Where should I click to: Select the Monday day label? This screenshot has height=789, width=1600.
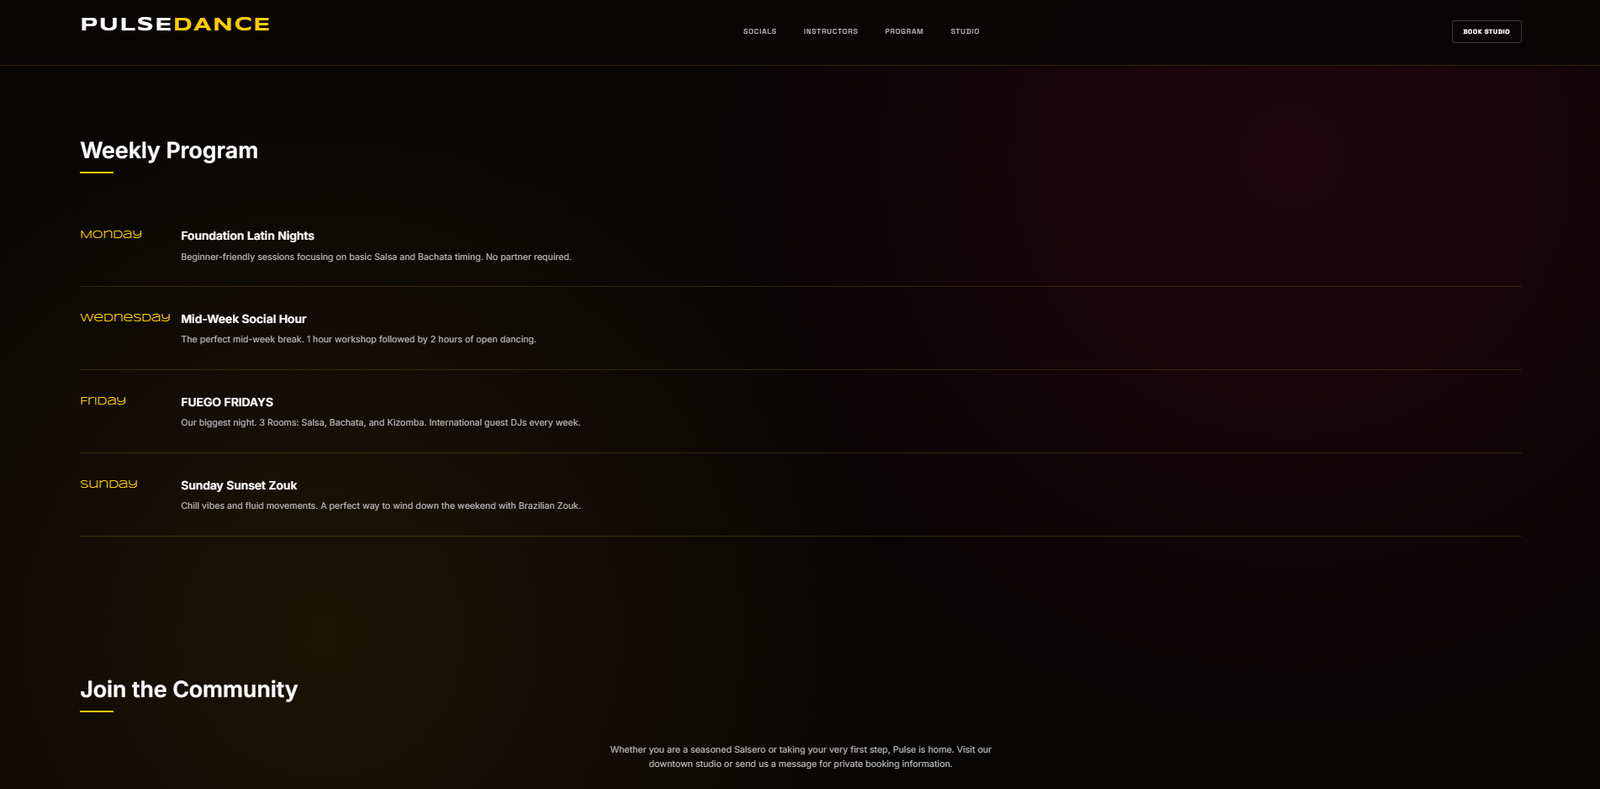pyautogui.click(x=111, y=235)
